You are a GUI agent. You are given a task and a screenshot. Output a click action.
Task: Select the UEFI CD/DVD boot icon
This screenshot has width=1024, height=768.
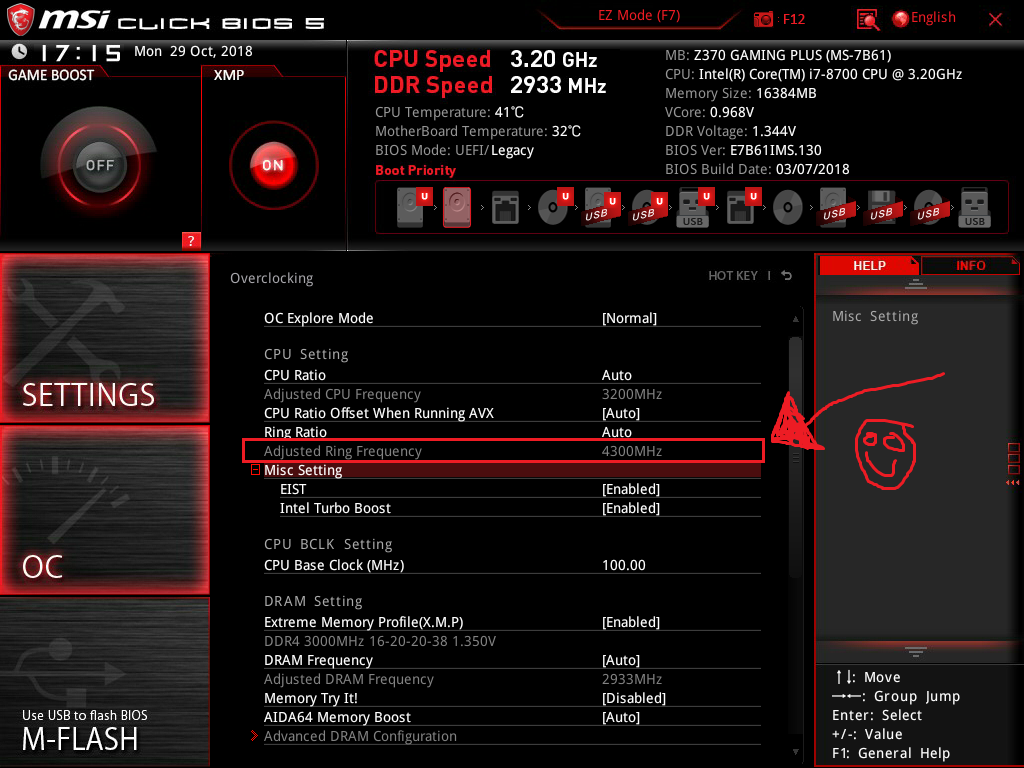coord(554,207)
